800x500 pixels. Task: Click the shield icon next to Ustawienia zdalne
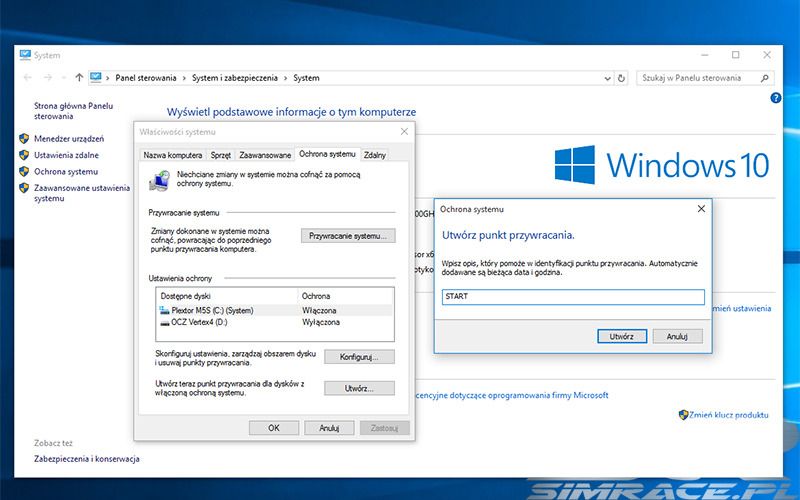pos(23,155)
